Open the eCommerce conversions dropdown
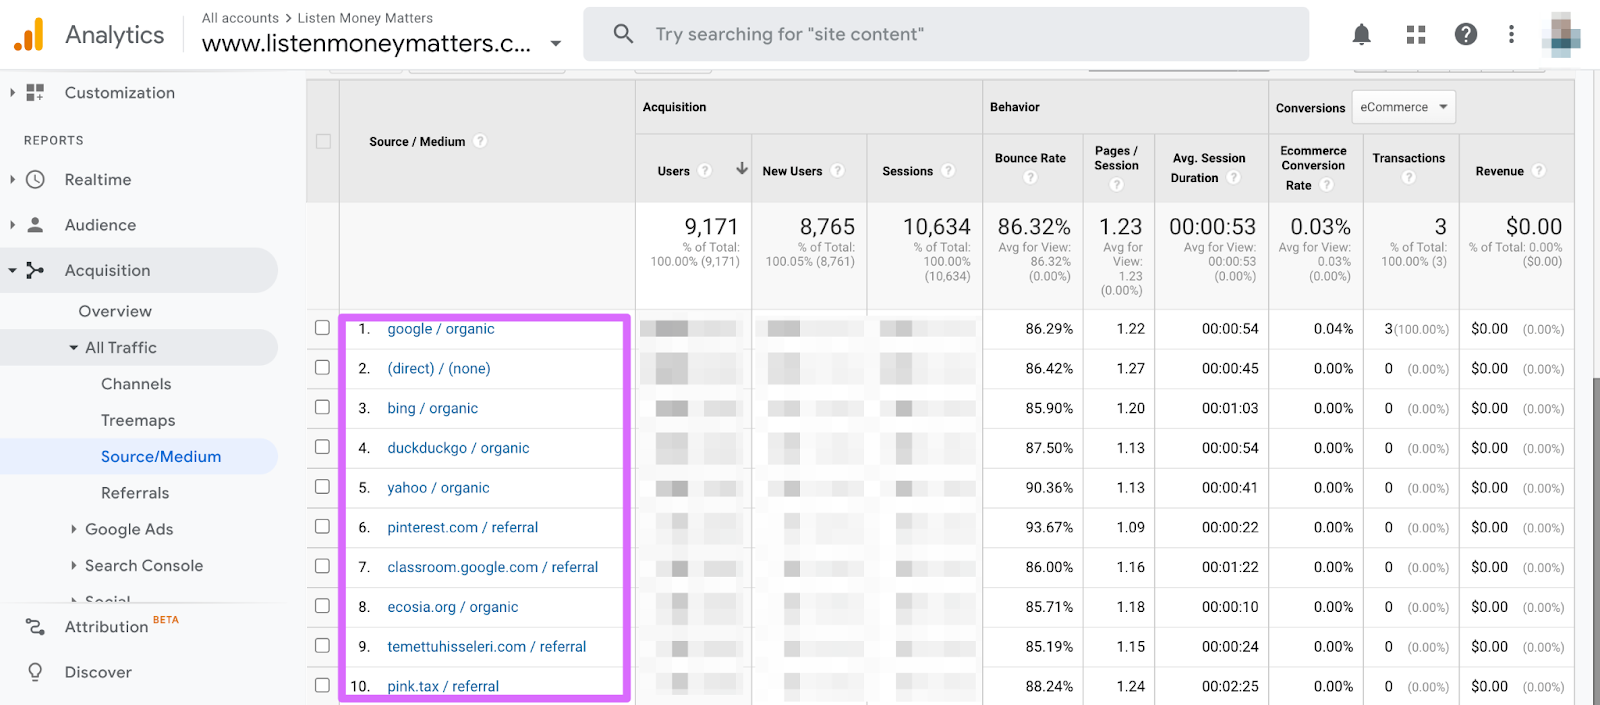 click(1403, 107)
